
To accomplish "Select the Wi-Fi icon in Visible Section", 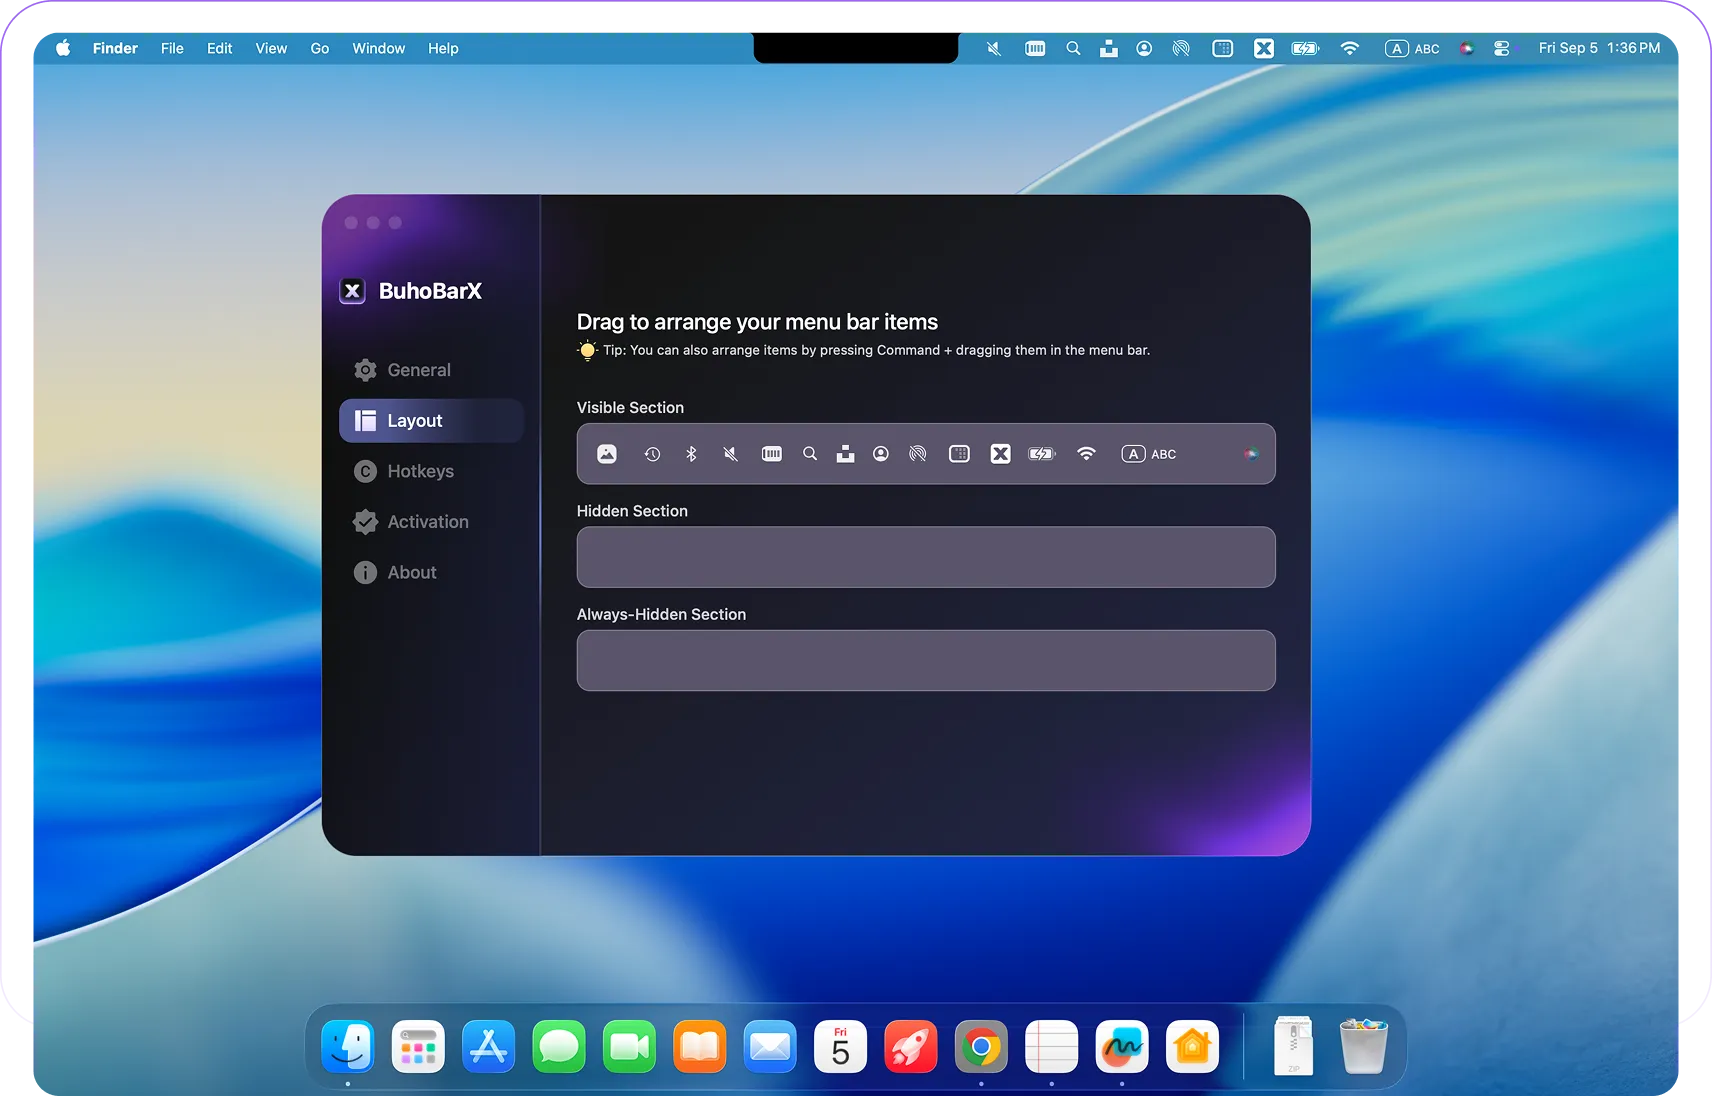I will pos(1086,454).
